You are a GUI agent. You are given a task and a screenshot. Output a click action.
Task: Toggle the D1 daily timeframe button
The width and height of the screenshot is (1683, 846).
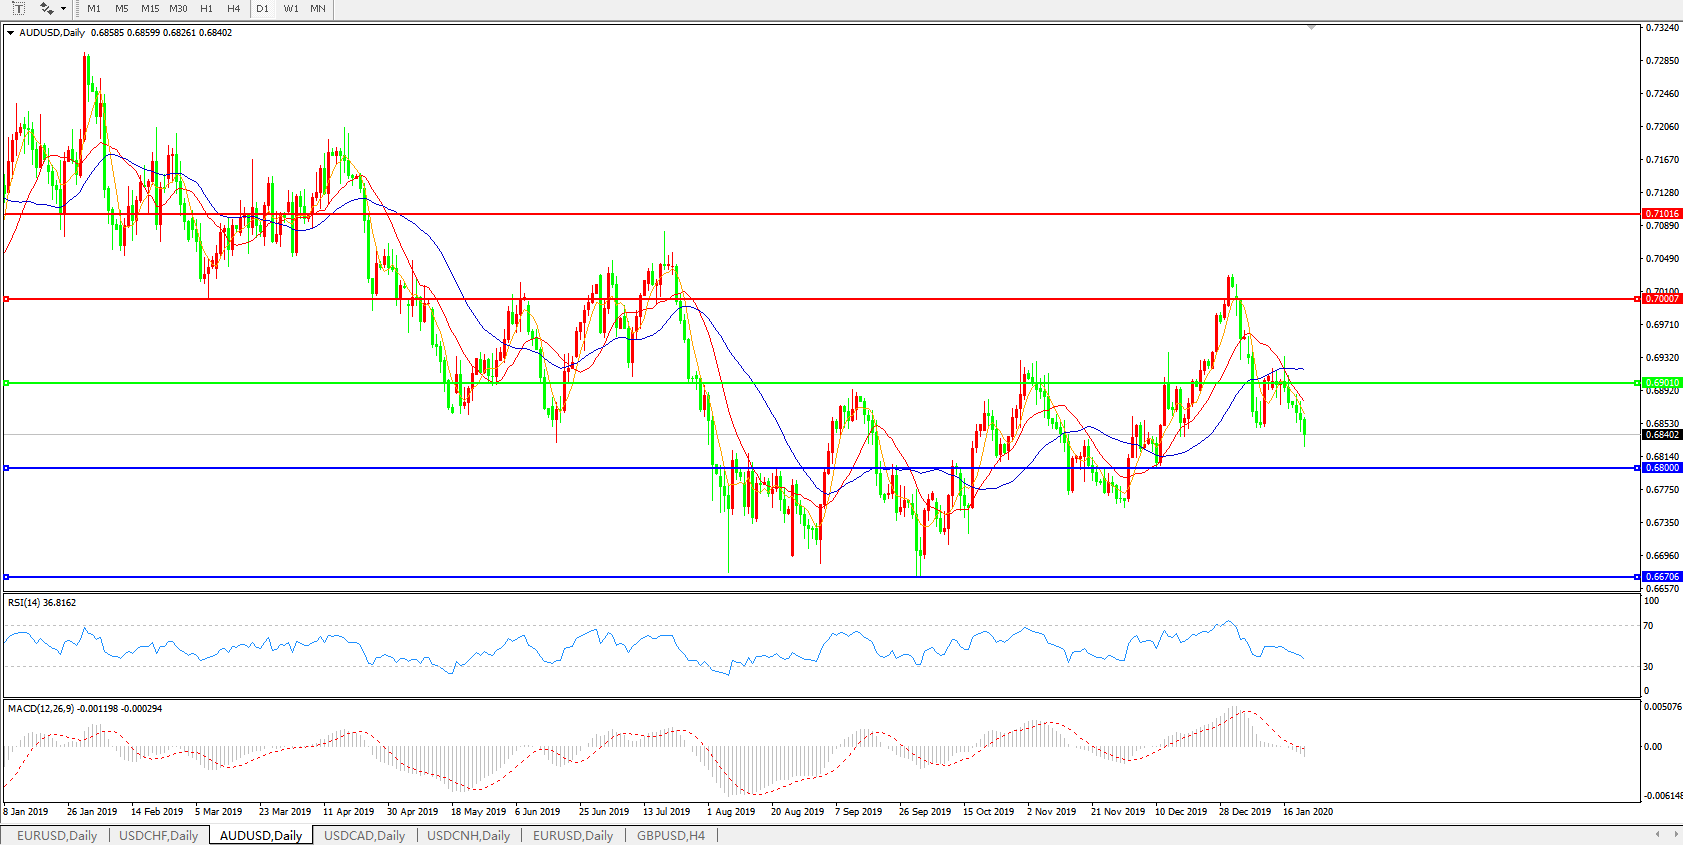click(x=262, y=9)
